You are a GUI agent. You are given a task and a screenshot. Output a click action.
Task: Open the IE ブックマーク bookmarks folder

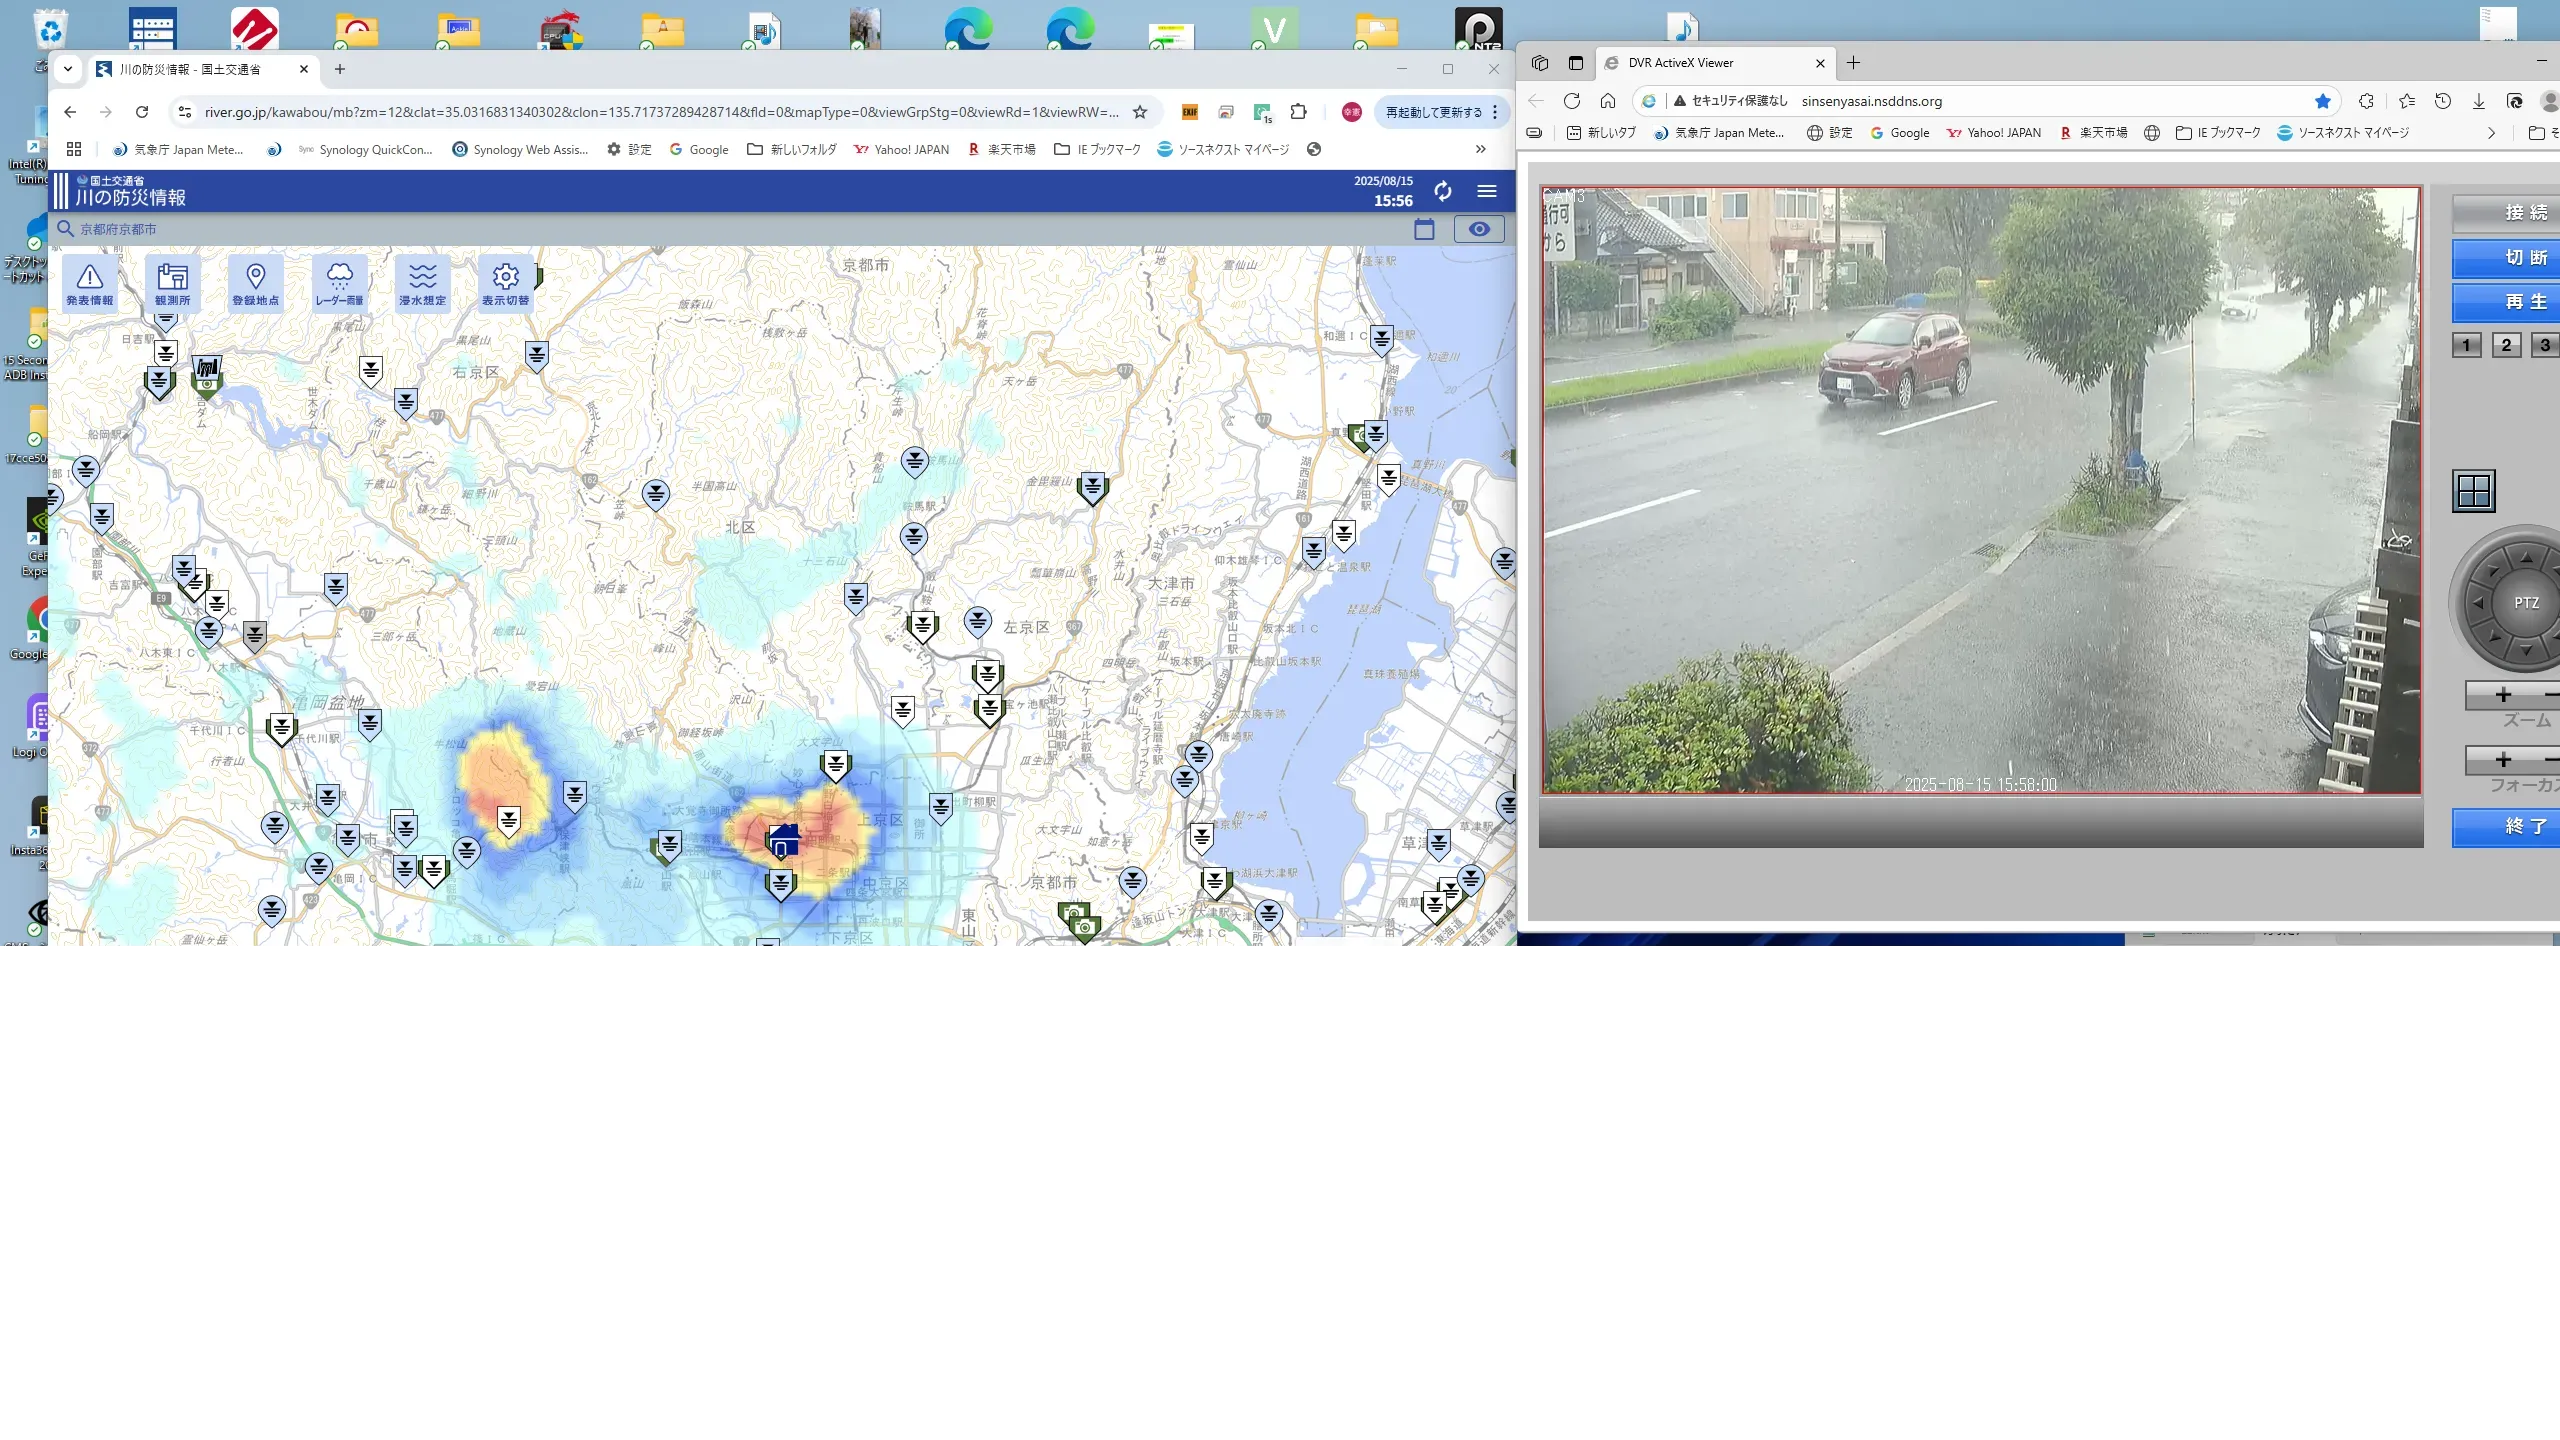tap(1098, 149)
